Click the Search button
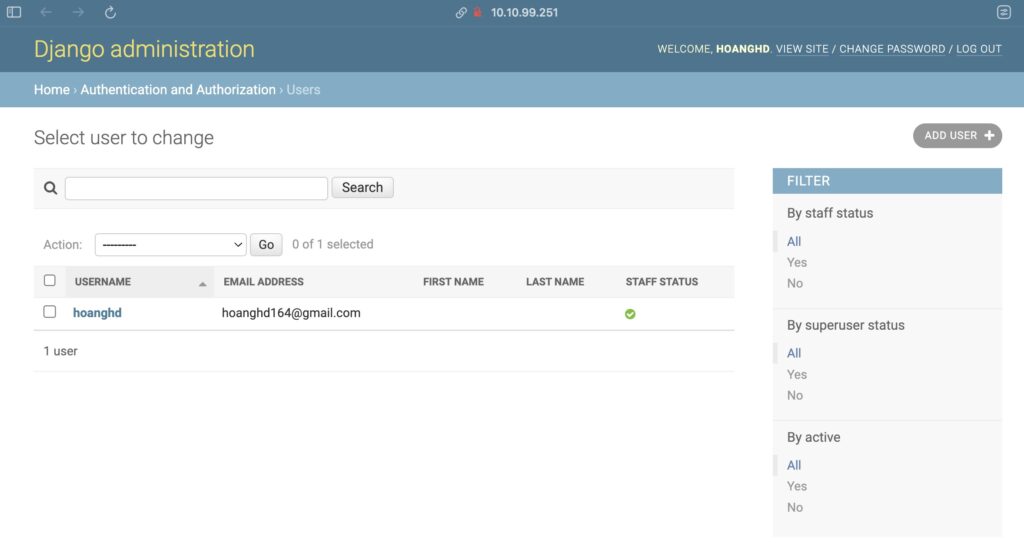The height and width of the screenshot is (543, 1024). point(362,188)
